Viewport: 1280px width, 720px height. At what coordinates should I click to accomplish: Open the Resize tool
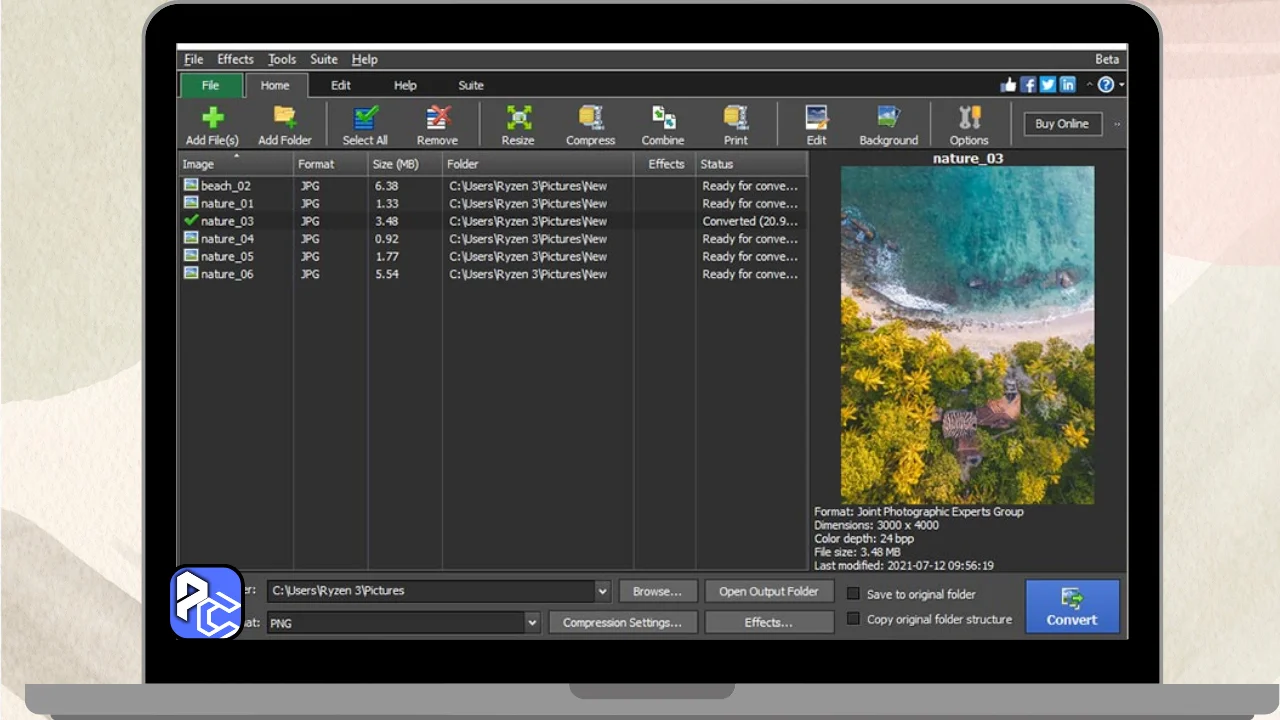[x=518, y=125]
